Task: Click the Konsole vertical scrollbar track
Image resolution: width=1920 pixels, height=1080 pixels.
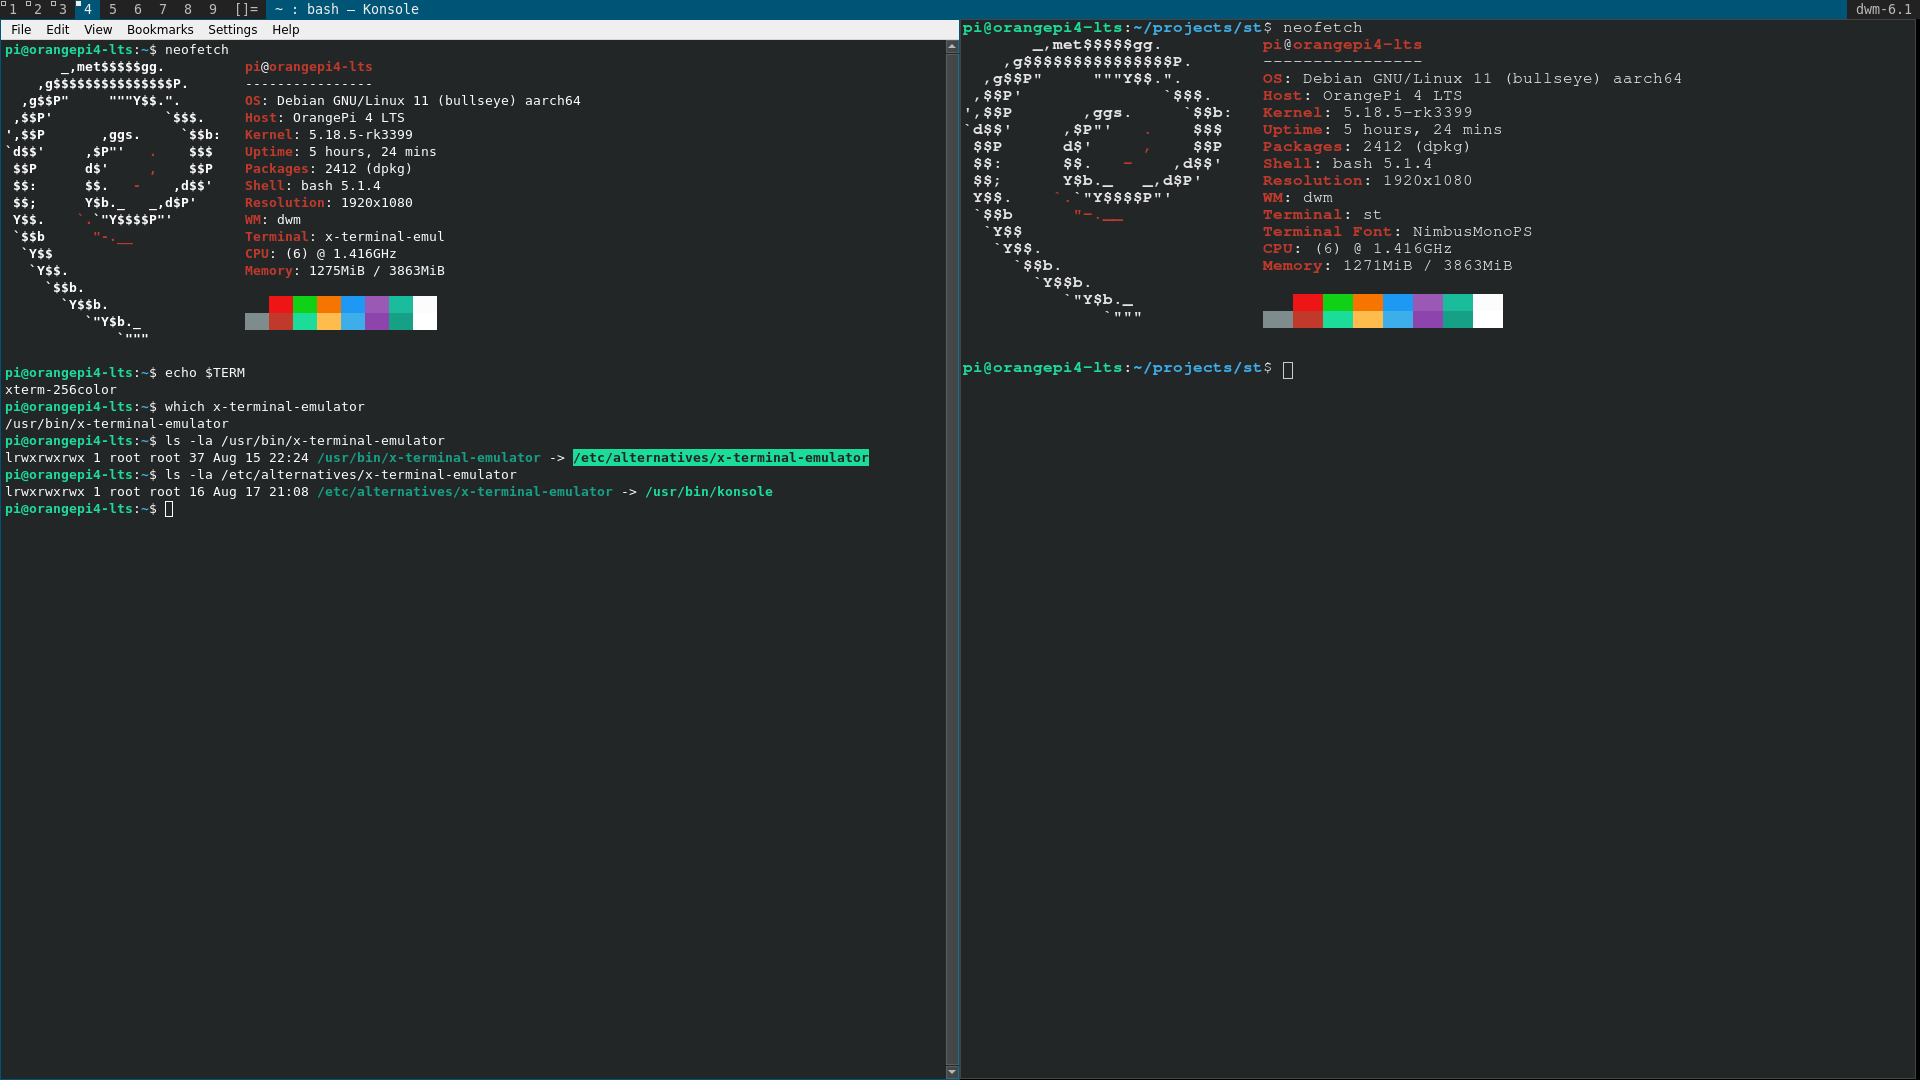Action: (952, 560)
